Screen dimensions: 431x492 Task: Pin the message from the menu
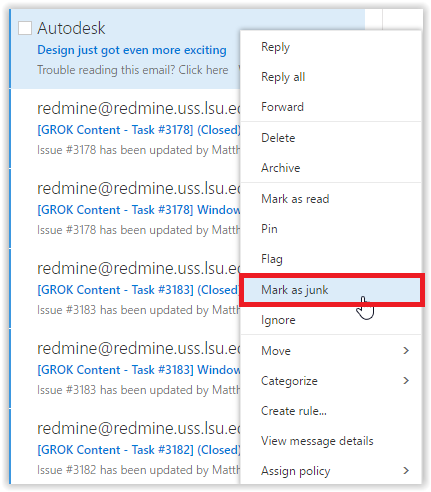tap(269, 229)
